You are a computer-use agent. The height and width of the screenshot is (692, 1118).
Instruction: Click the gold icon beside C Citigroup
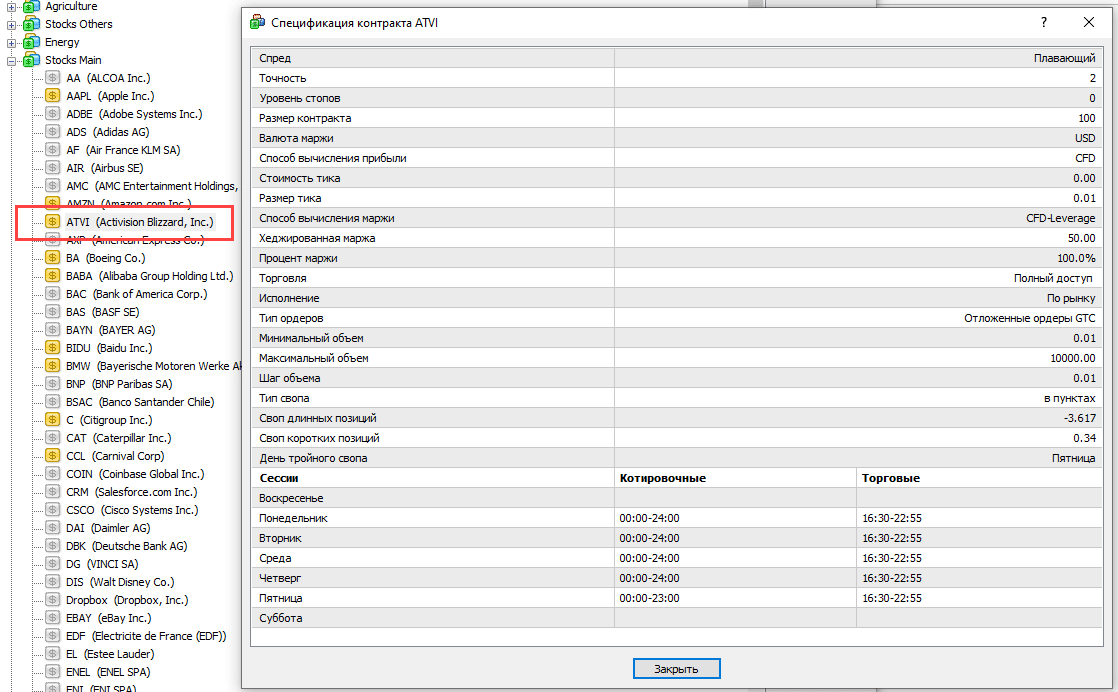[x=53, y=420]
